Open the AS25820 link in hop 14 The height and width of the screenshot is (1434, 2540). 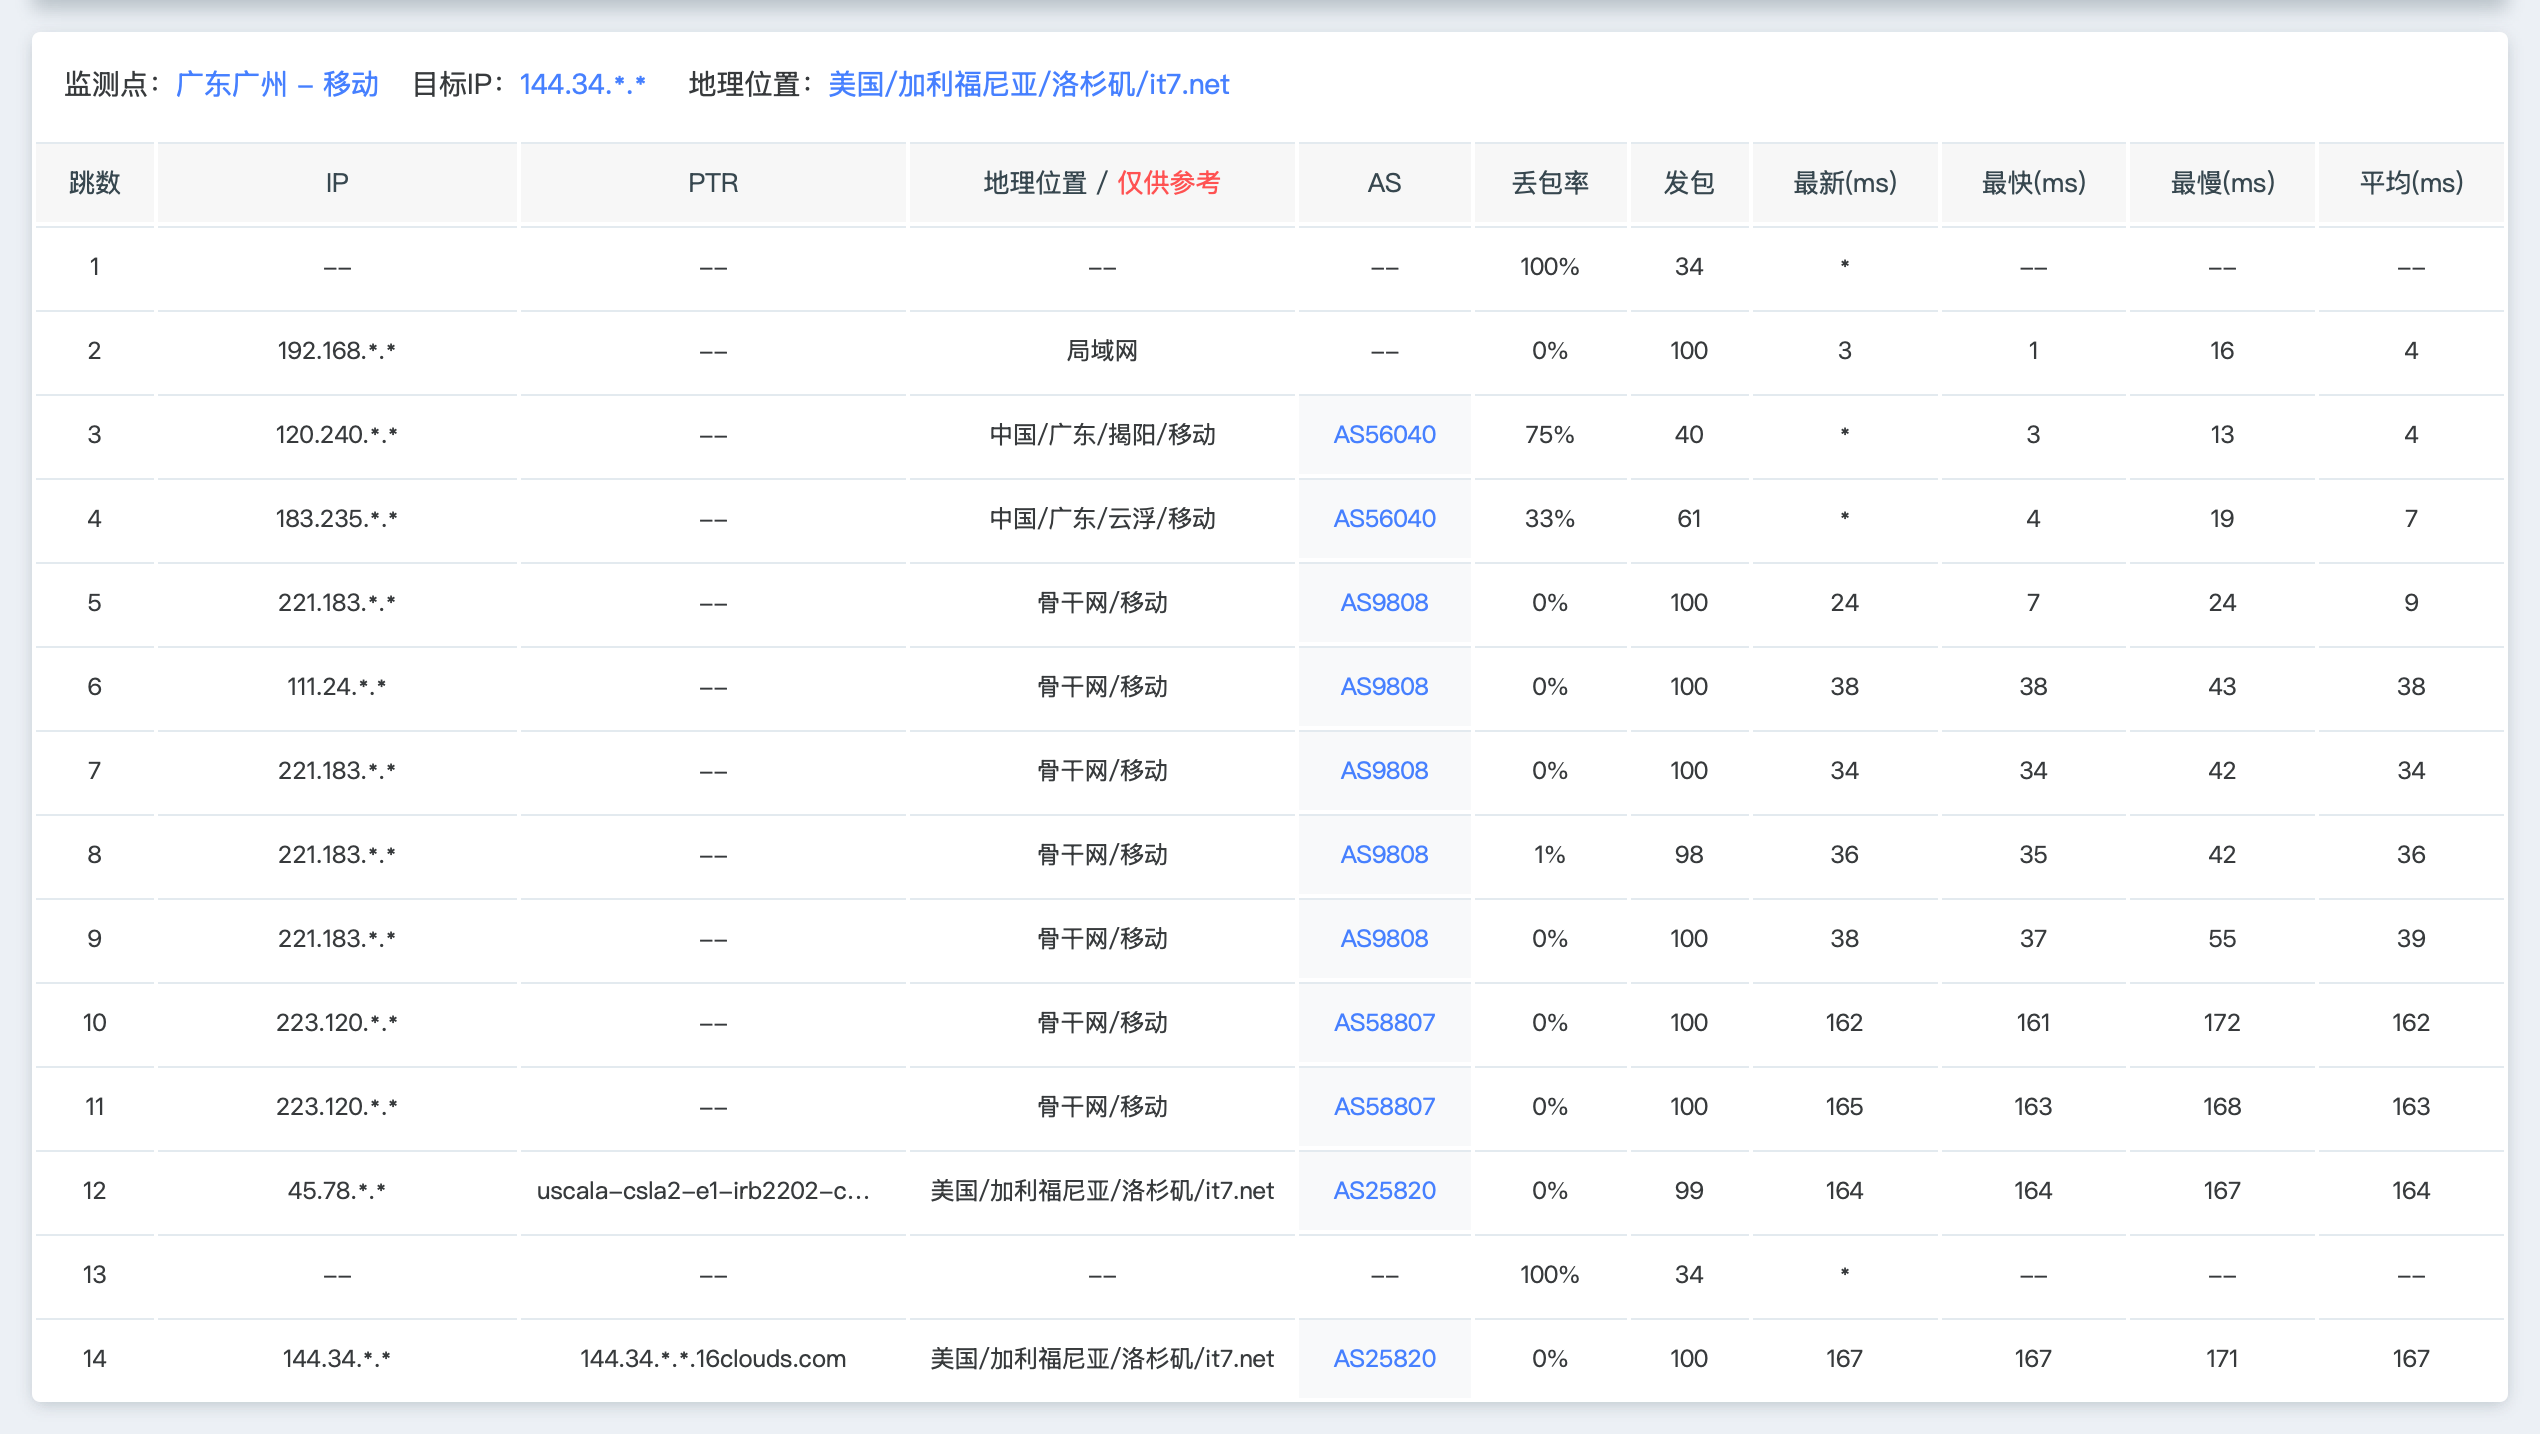(1384, 1359)
